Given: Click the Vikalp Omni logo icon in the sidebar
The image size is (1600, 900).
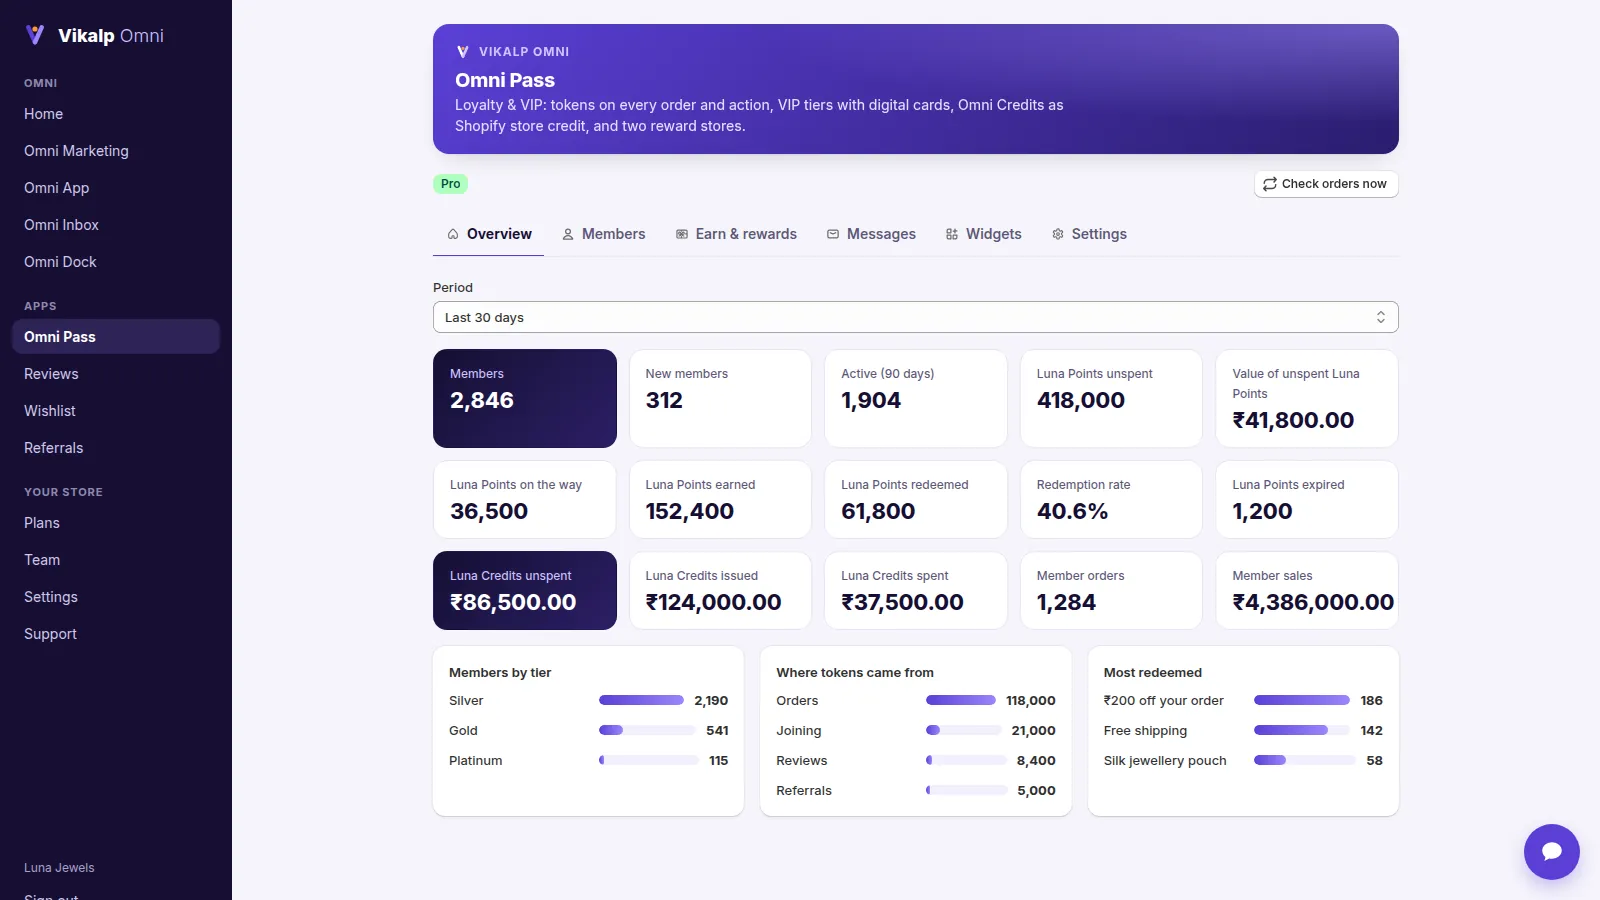Looking at the screenshot, I should [x=35, y=35].
